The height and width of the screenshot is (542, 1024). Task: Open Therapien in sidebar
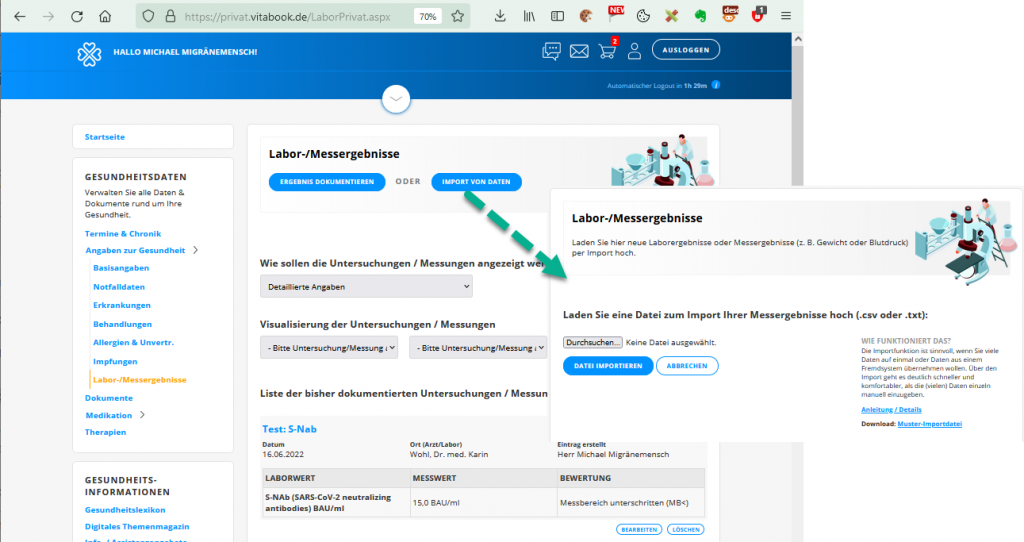pyautogui.click(x=105, y=432)
